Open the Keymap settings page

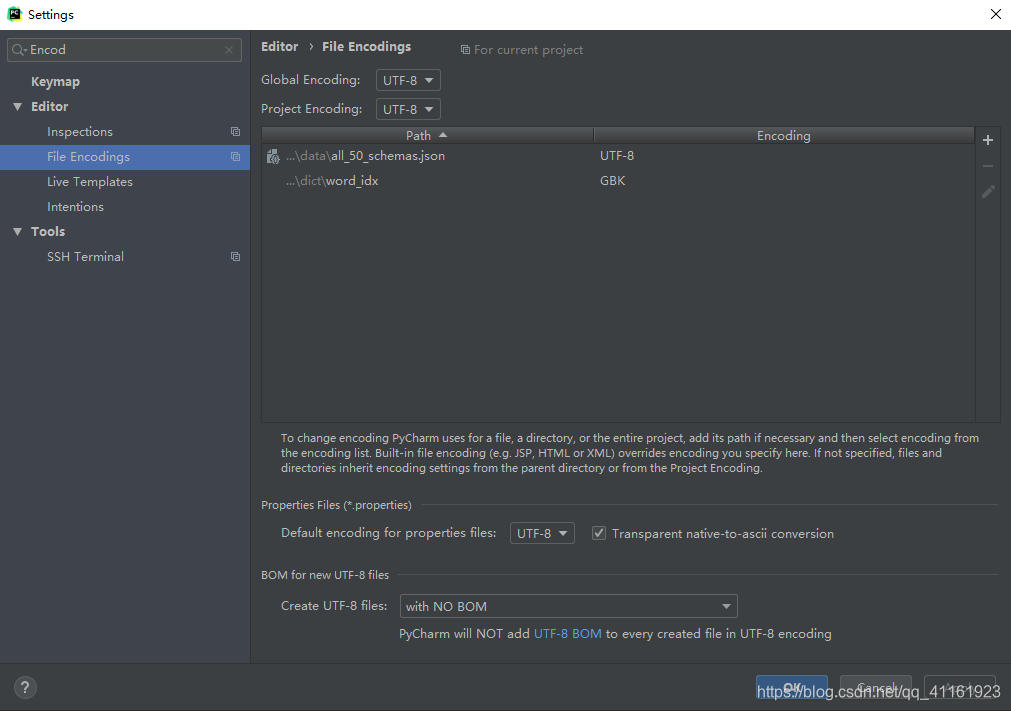pyautogui.click(x=55, y=81)
